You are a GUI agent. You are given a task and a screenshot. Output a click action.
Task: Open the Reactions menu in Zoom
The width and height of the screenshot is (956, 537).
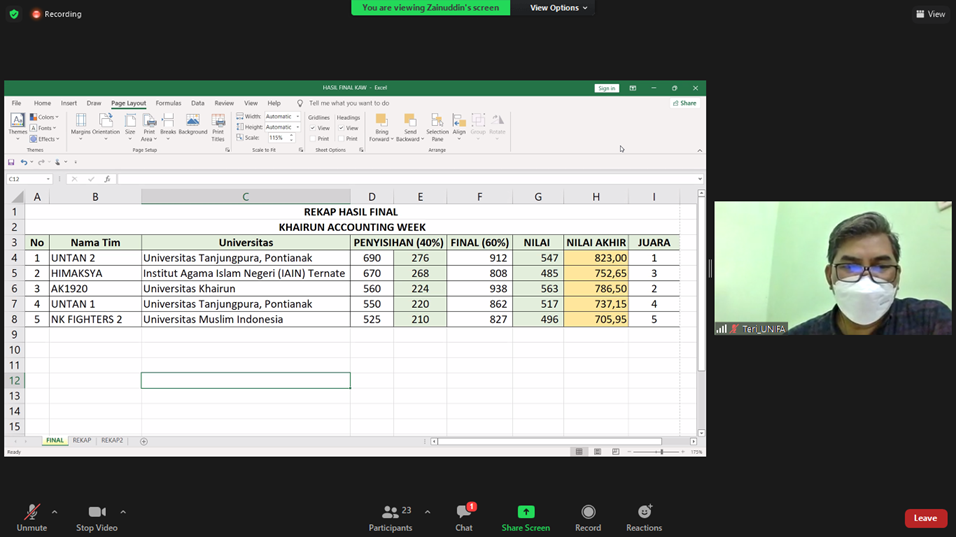tap(644, 516)
